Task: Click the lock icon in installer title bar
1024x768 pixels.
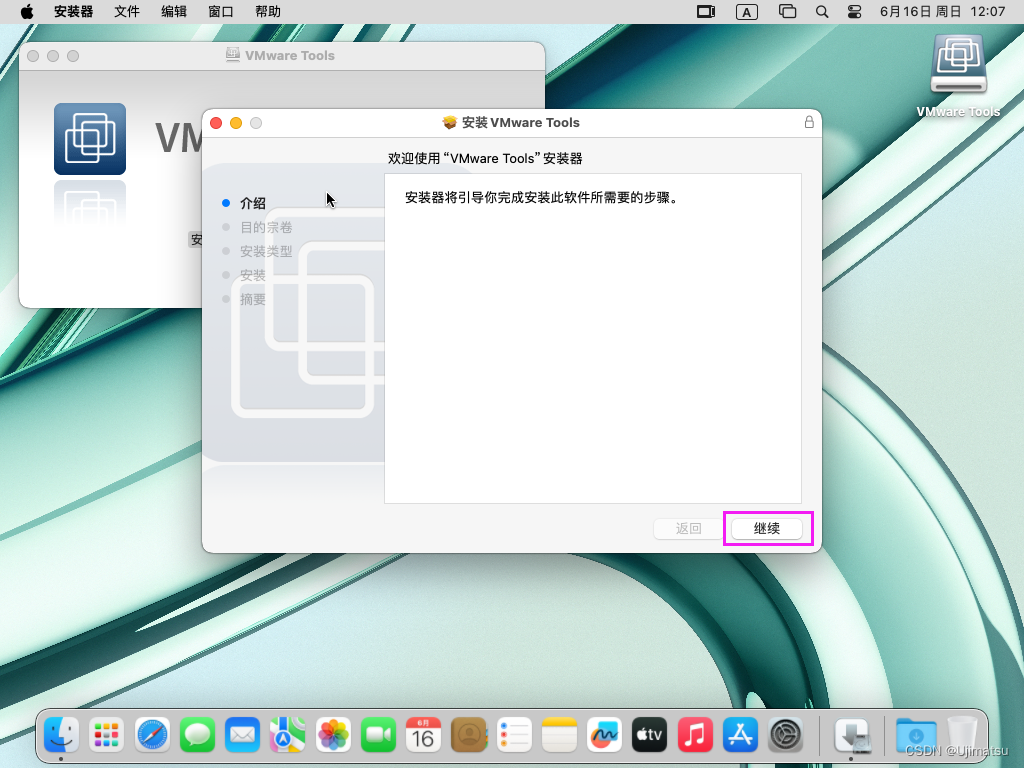Action: click(x=808, y=122)
